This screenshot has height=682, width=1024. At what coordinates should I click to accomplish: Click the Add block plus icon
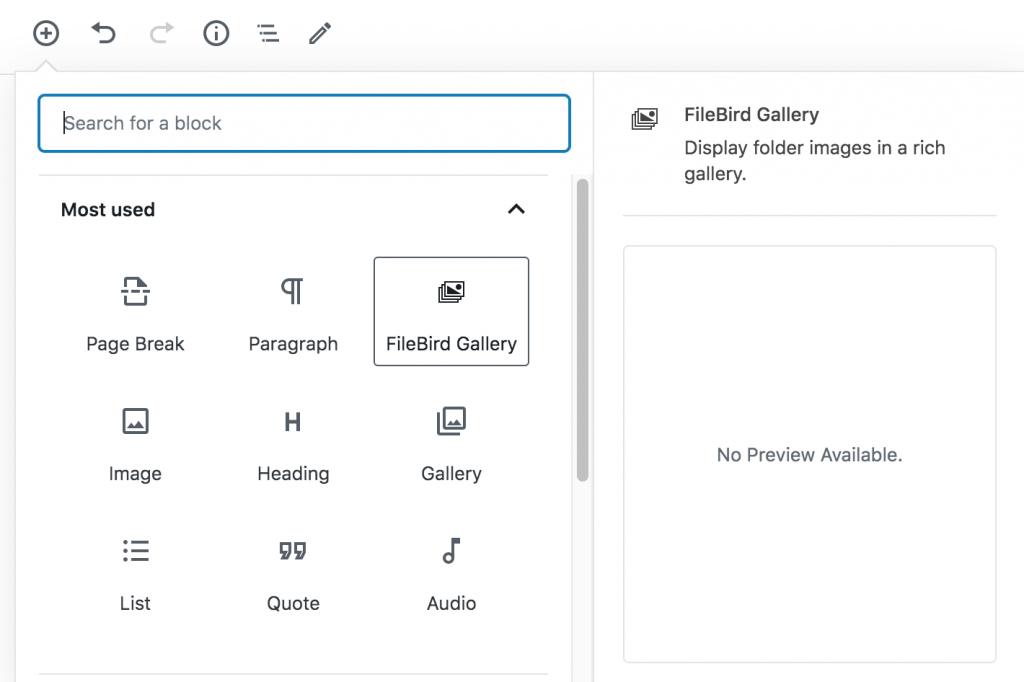pyautogui.click(x=46, y=33)
